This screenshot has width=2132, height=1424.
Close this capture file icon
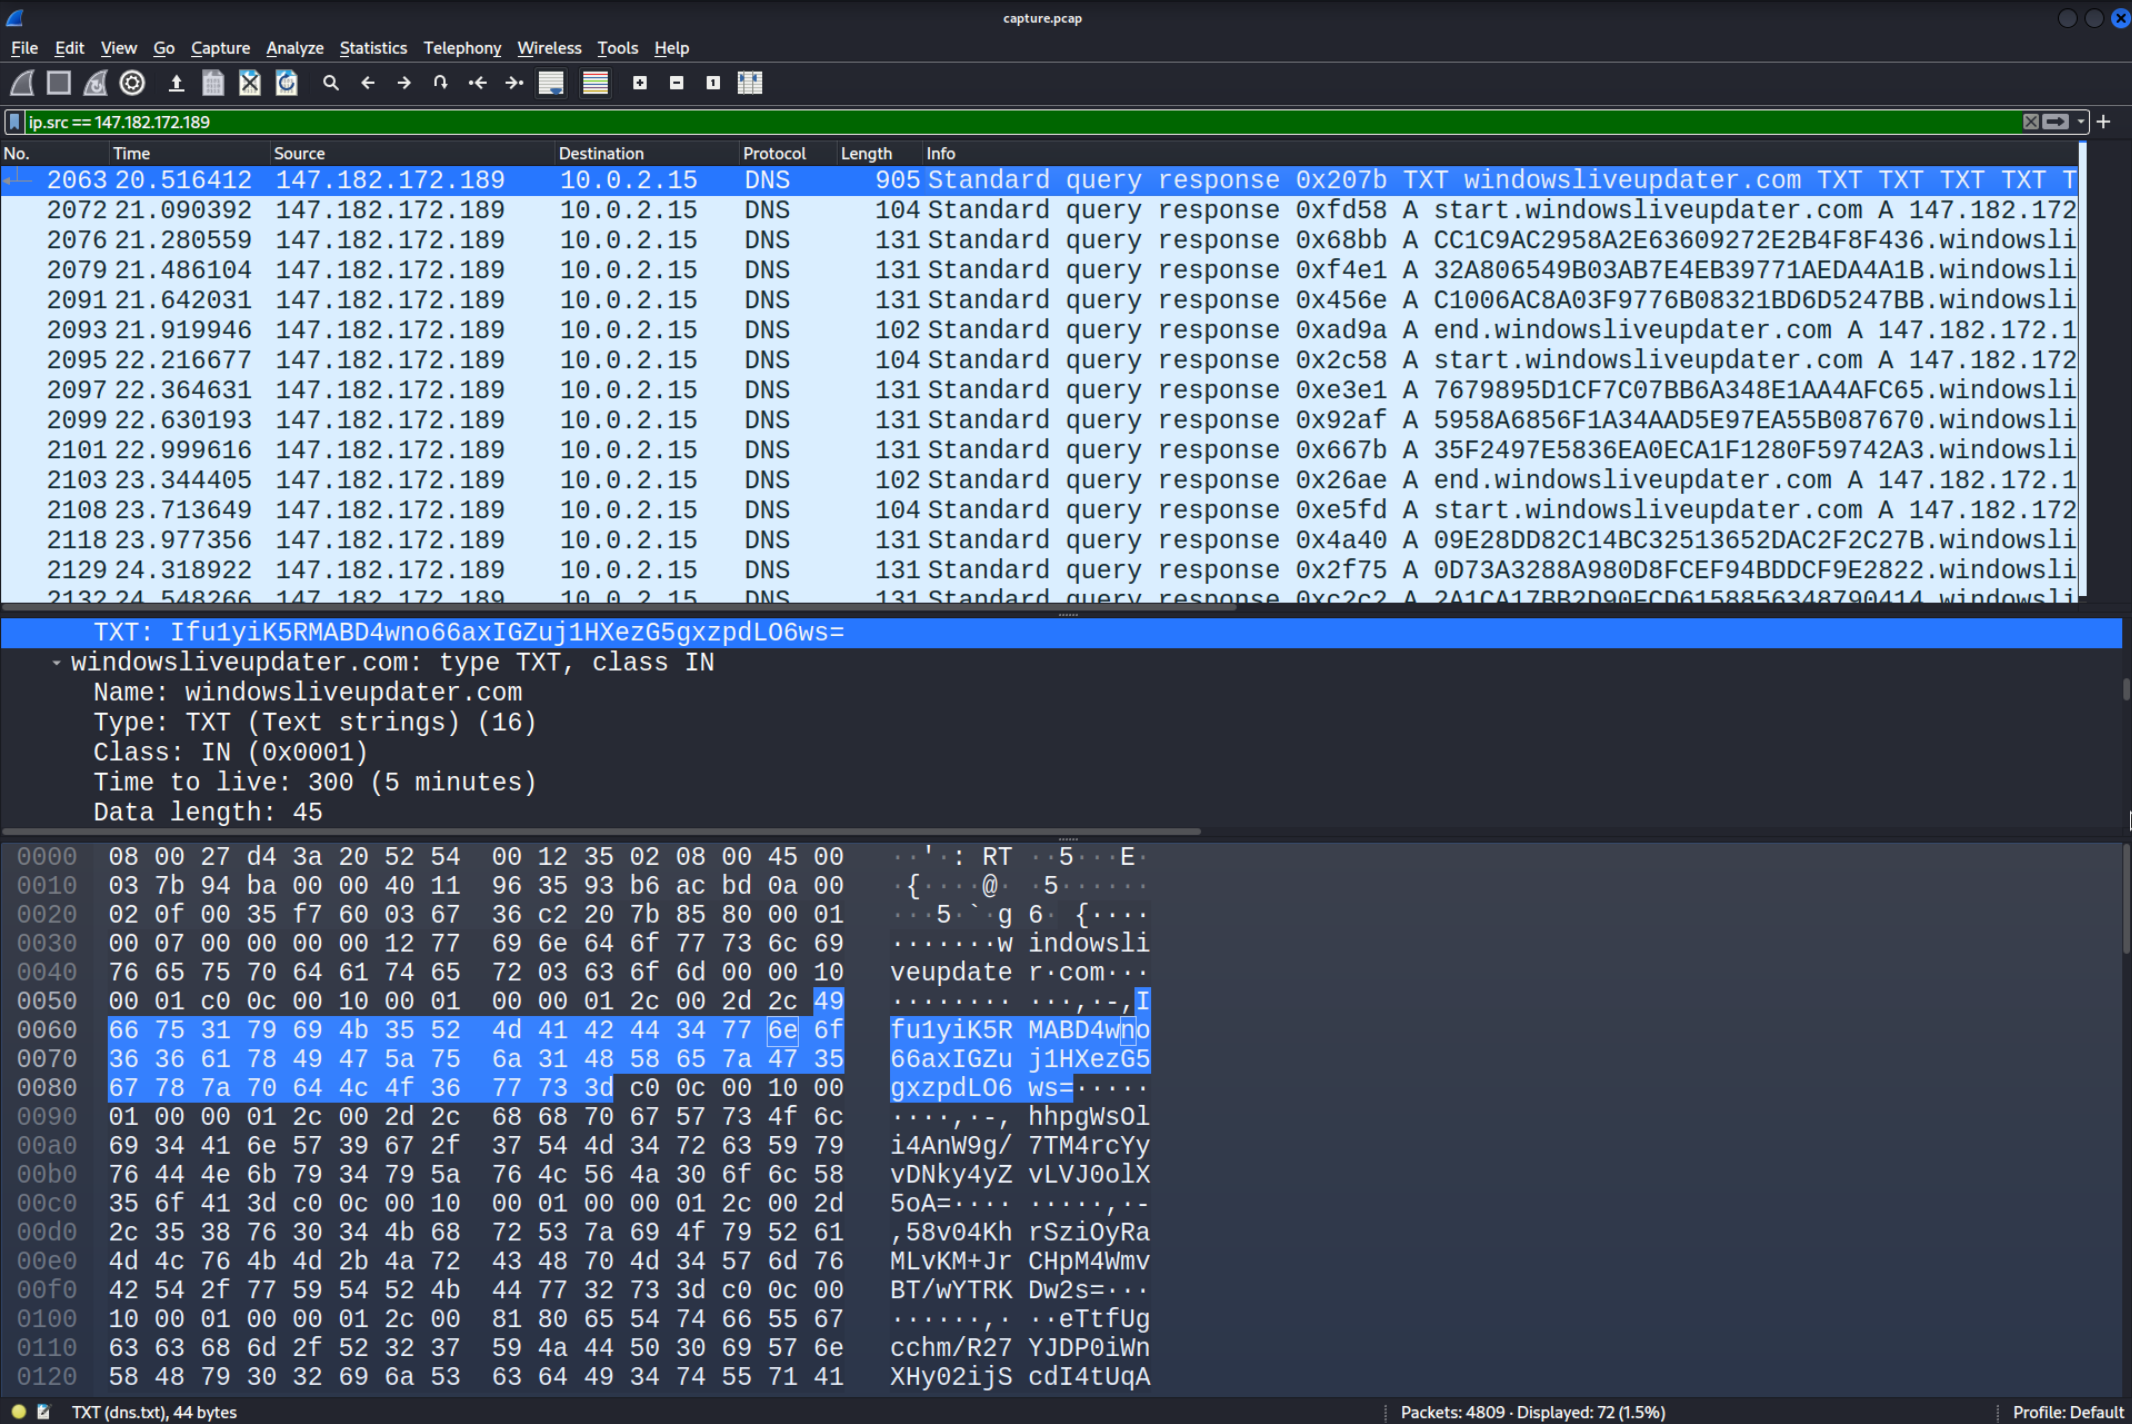pos(250,83)
